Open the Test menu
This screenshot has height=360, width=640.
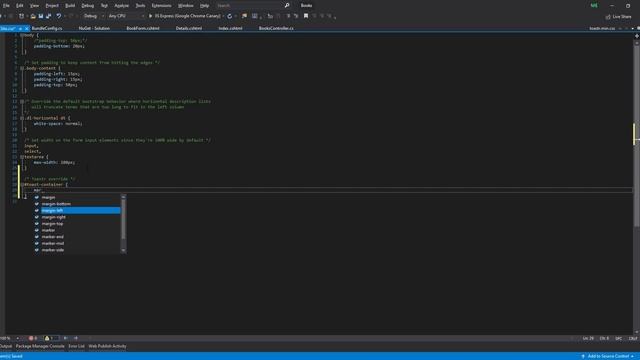pyautogui.click(x=104, y=6)
